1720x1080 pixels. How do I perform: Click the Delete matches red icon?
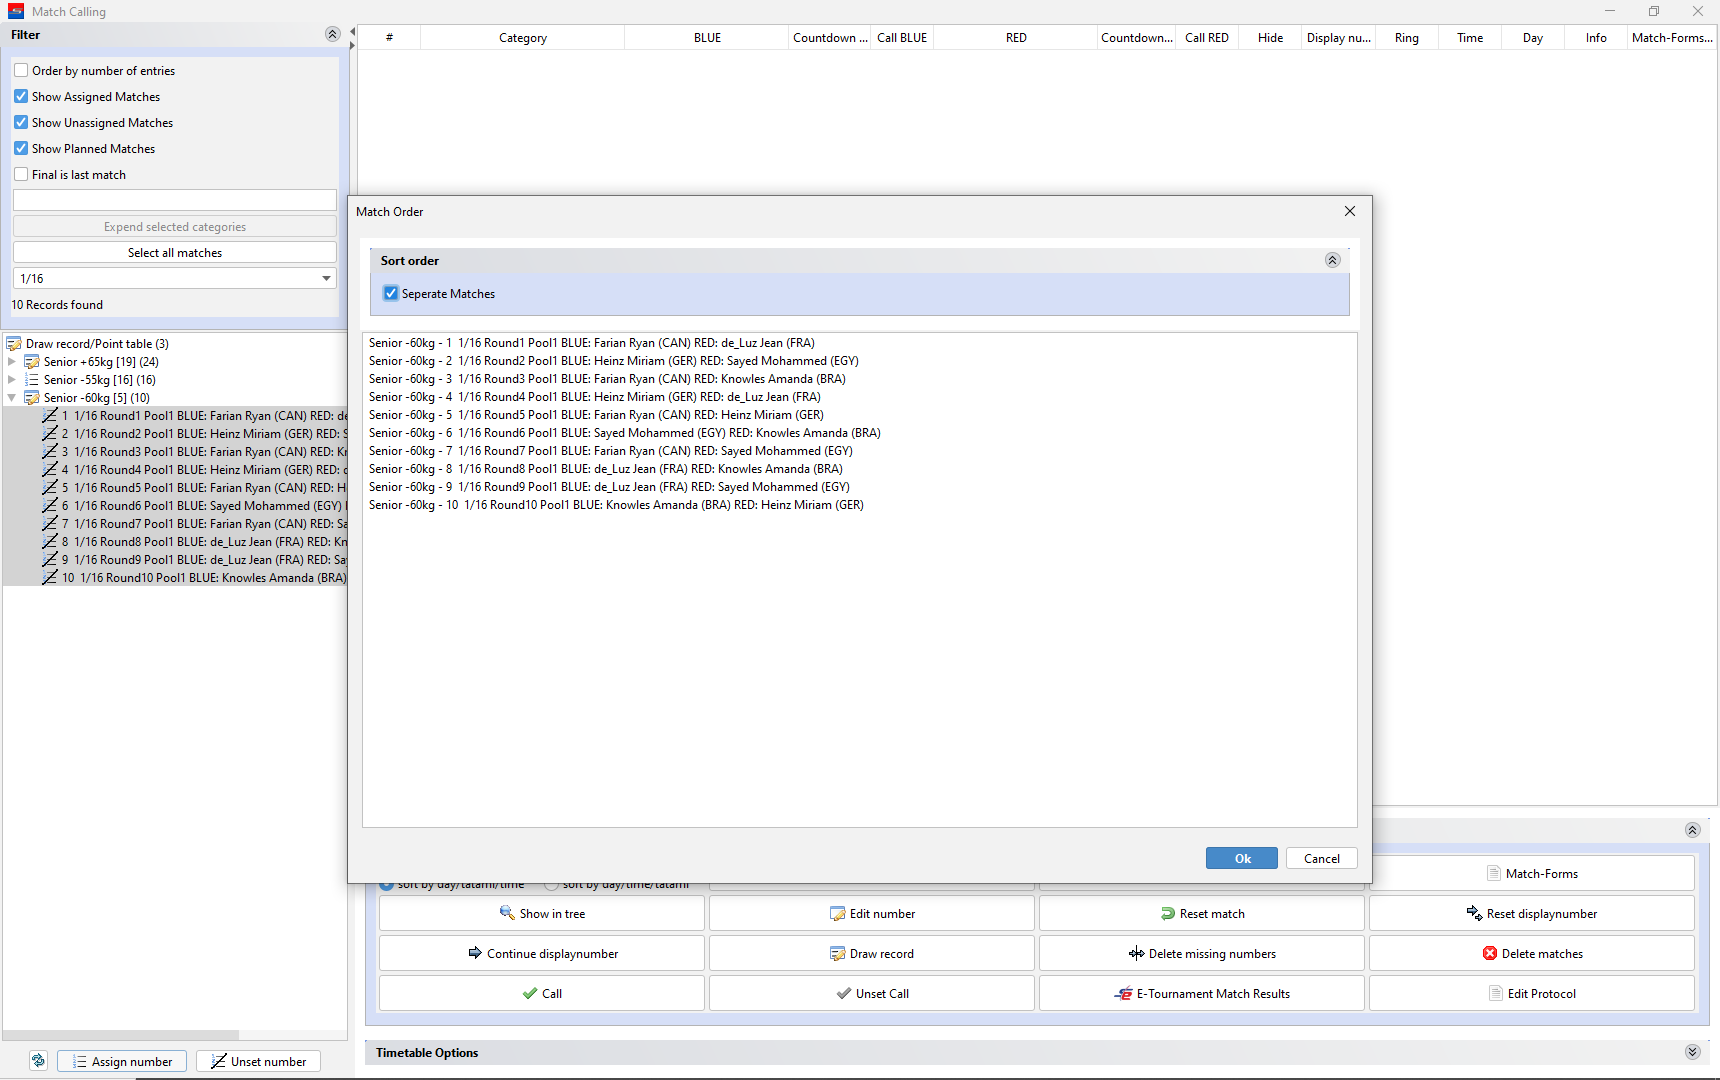pos(1489,954)
